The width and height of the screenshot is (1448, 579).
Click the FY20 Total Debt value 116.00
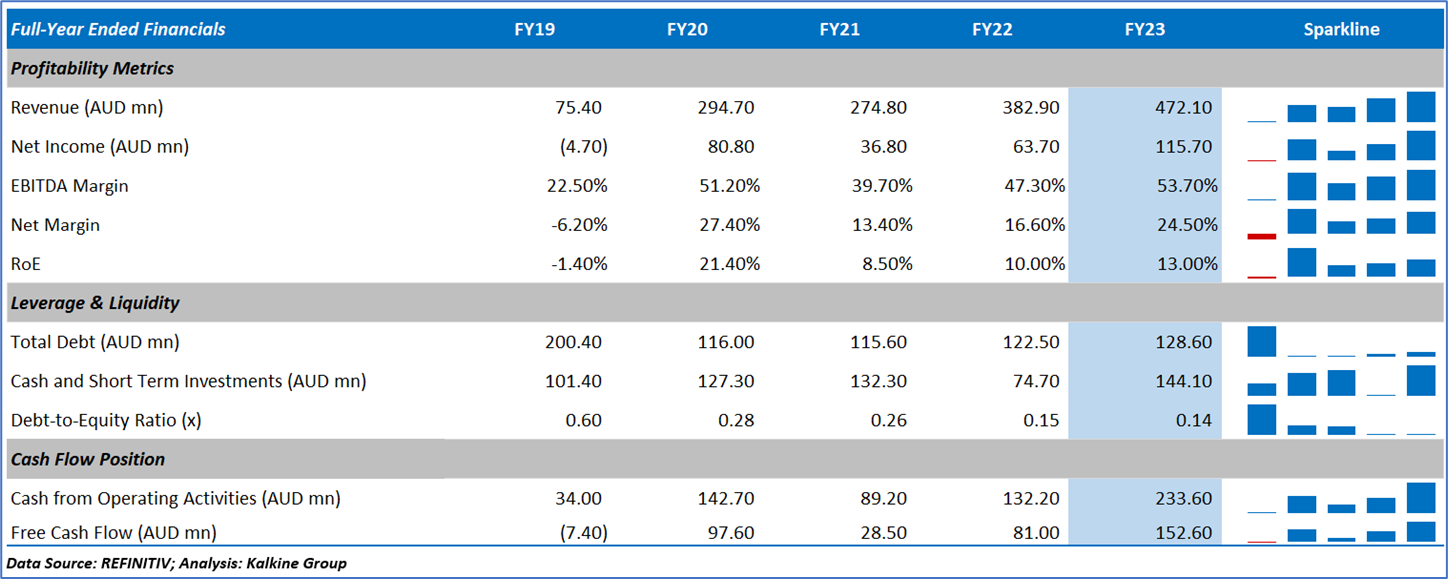(726, 342)
